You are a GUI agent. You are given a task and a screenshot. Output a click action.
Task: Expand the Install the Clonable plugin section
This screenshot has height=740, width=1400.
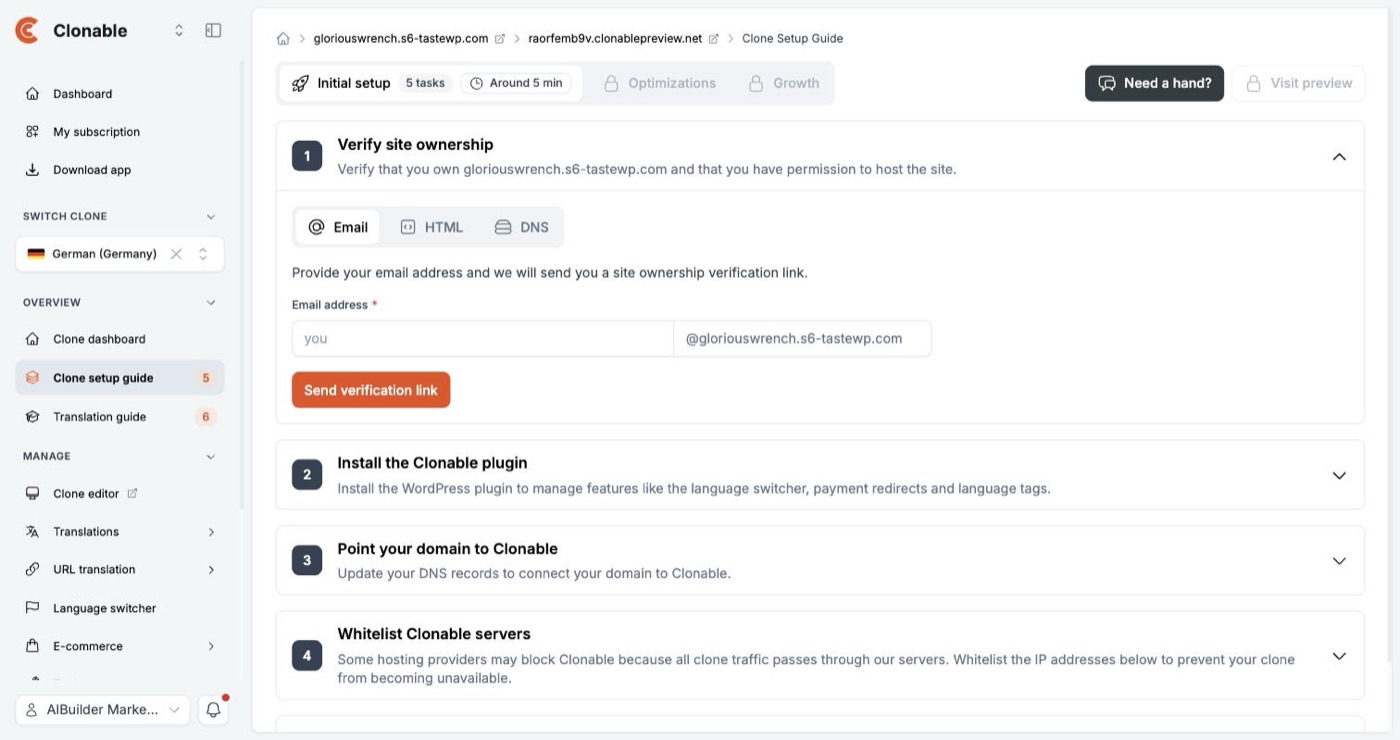(x=1339, y=476)
